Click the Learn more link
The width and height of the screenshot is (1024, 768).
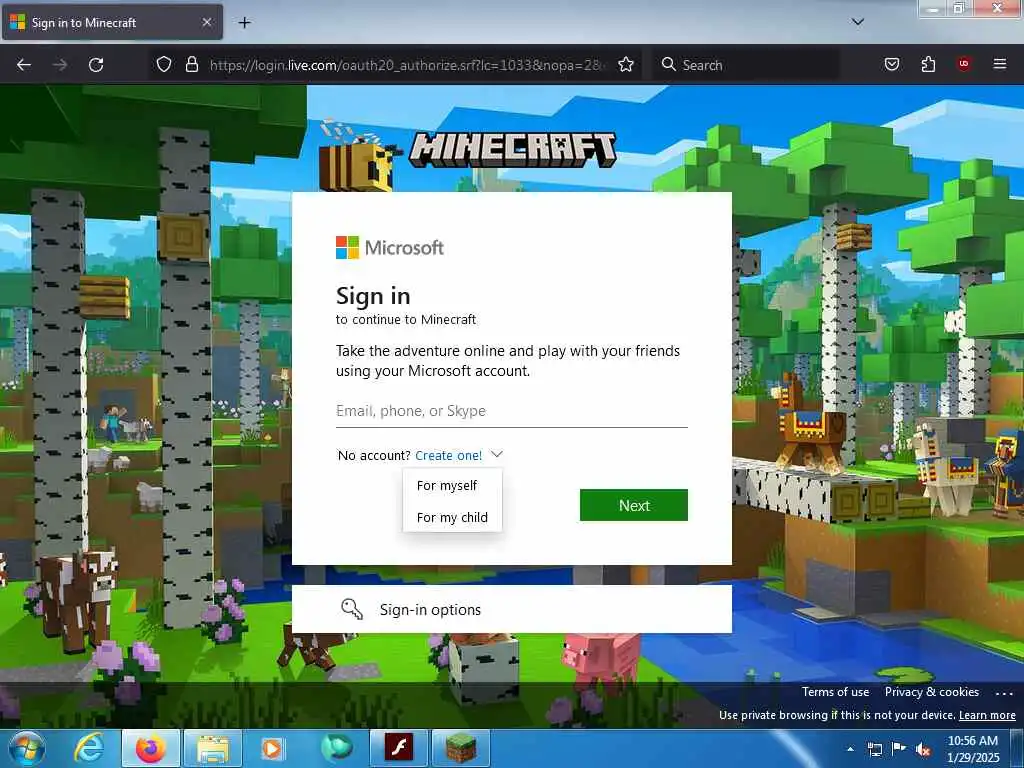(x=987, y=715)
